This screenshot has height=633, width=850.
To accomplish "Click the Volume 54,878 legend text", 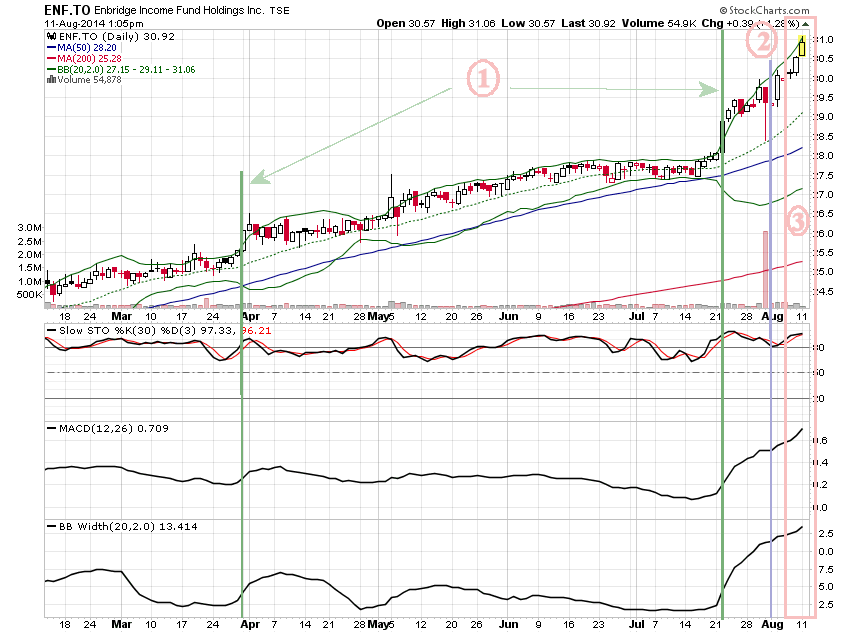I will [89, 80].
